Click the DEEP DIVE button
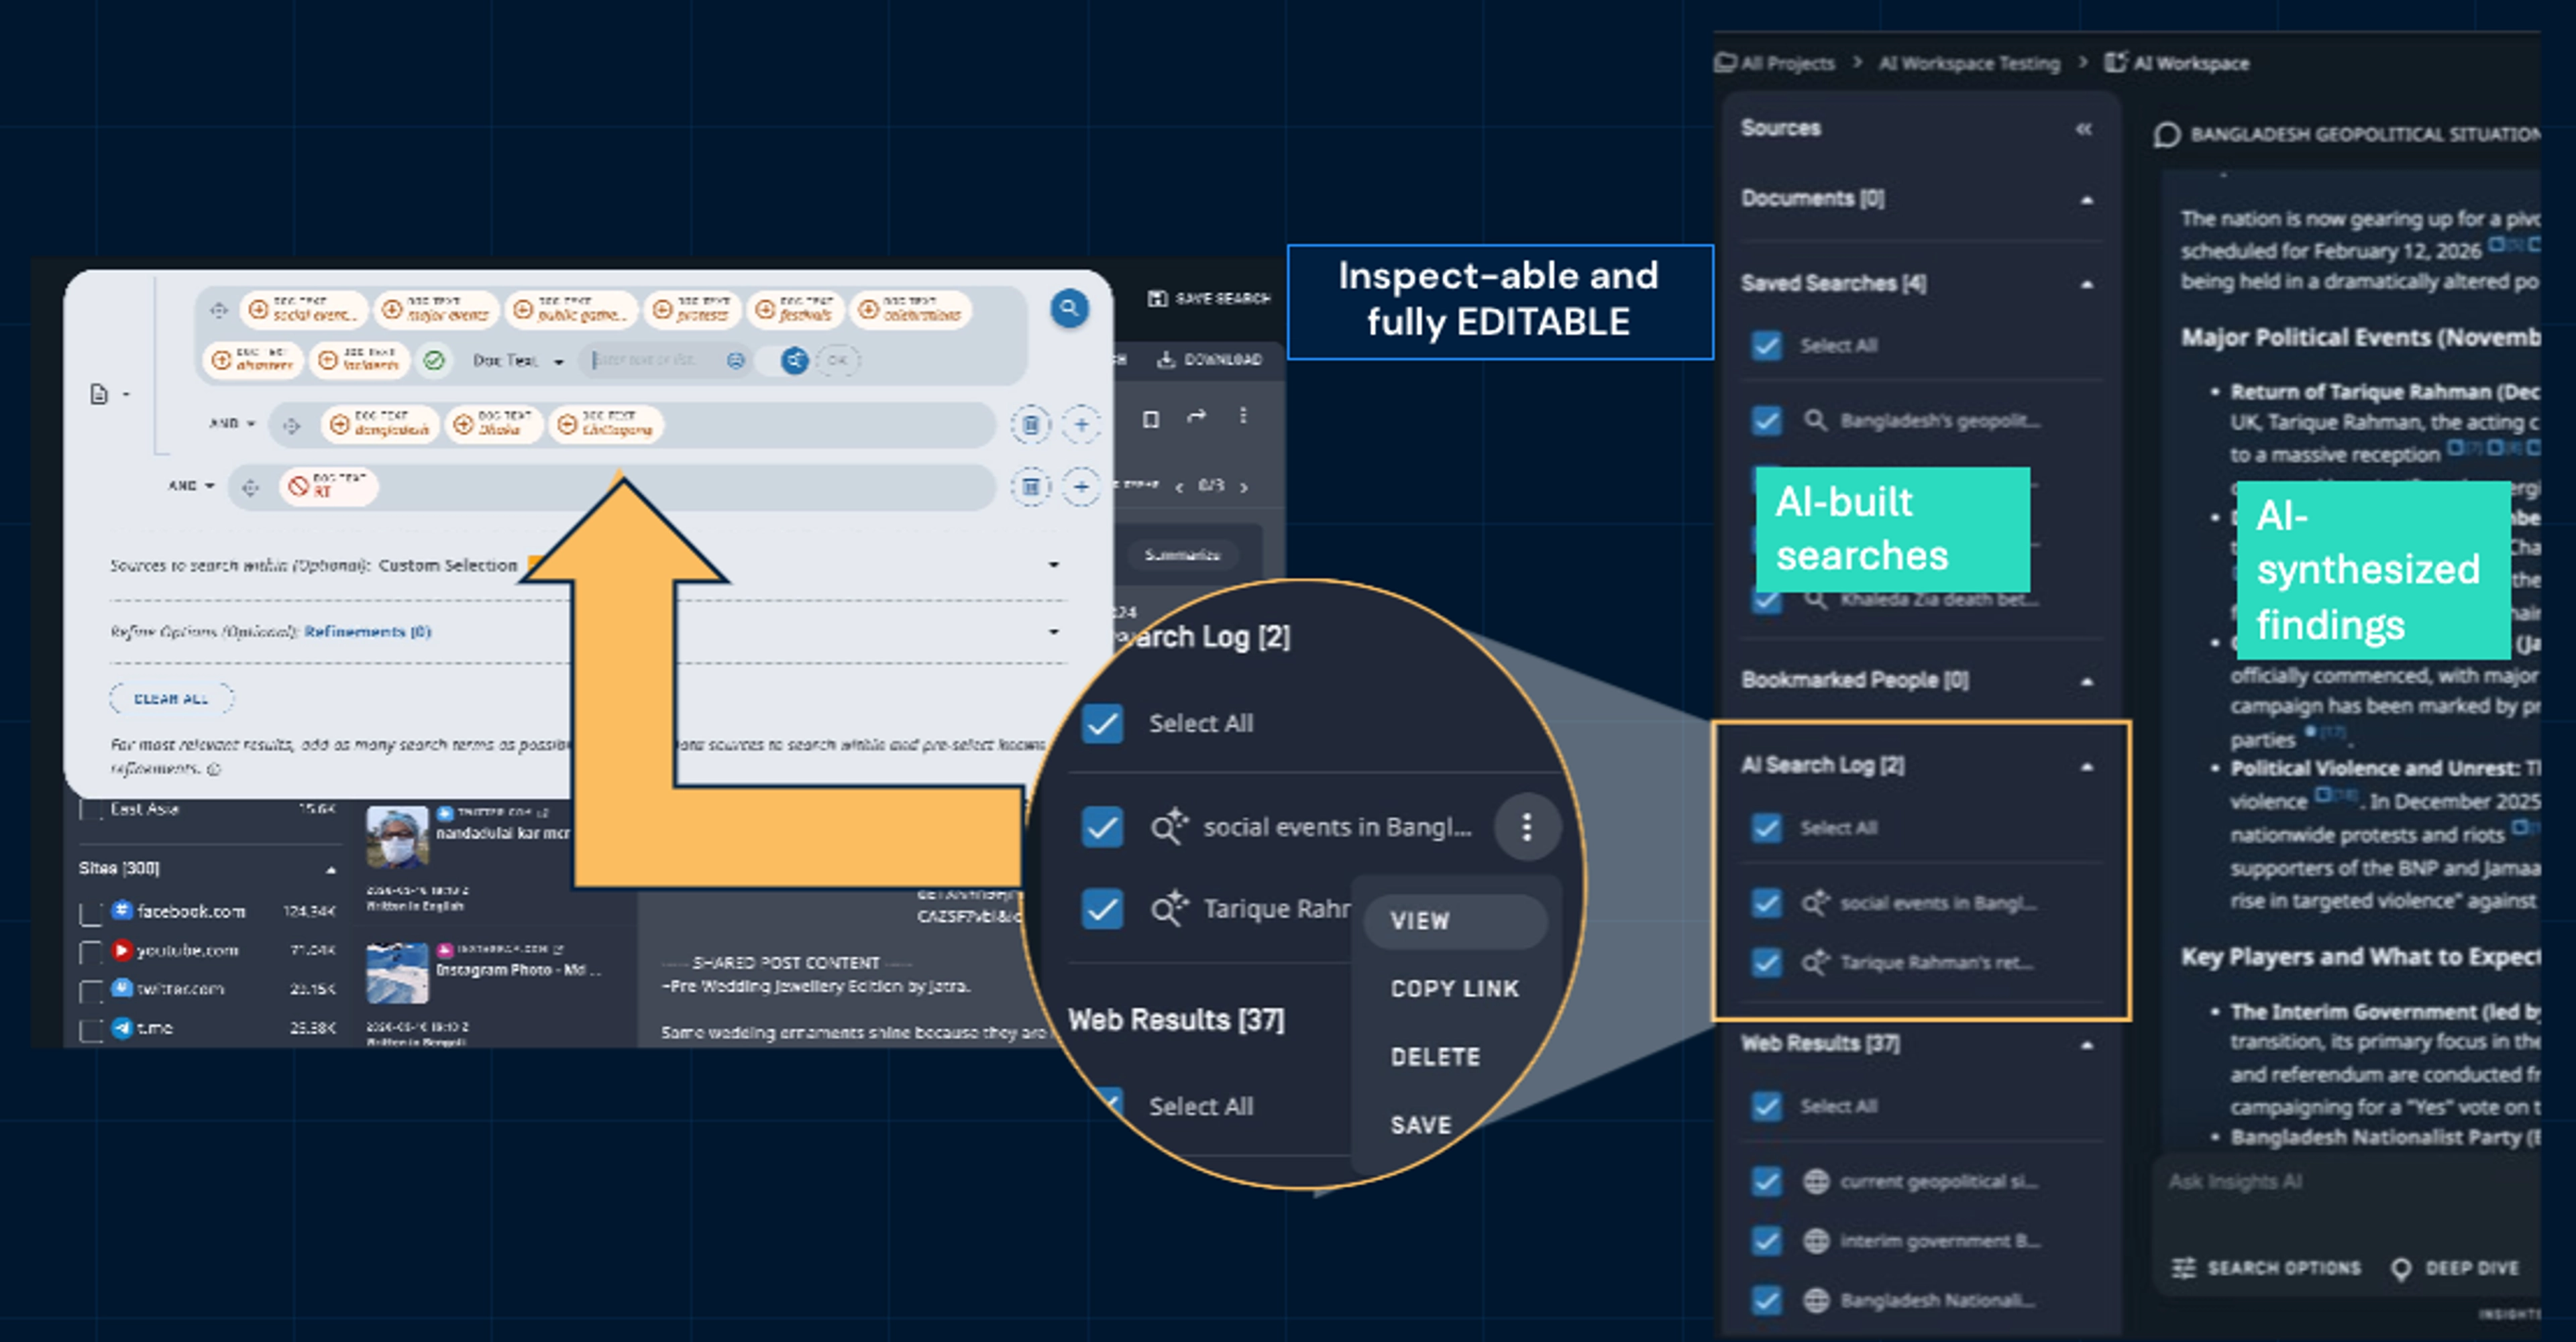 point(2455,1268)
